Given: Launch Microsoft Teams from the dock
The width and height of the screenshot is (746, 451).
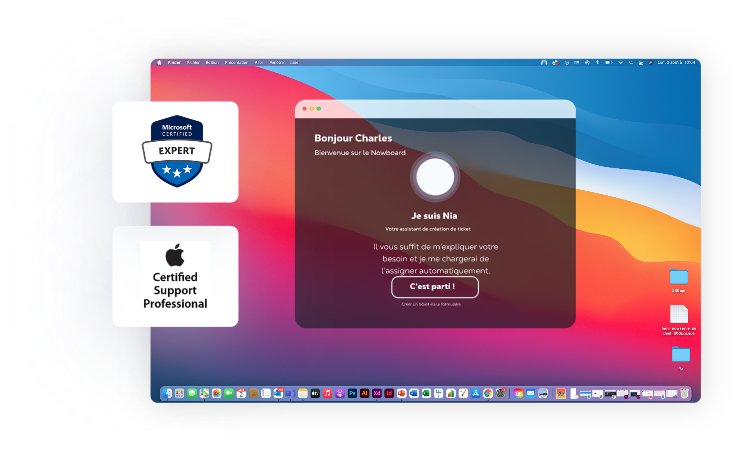Looking at the screenshot, I should (x=291, y=393).
